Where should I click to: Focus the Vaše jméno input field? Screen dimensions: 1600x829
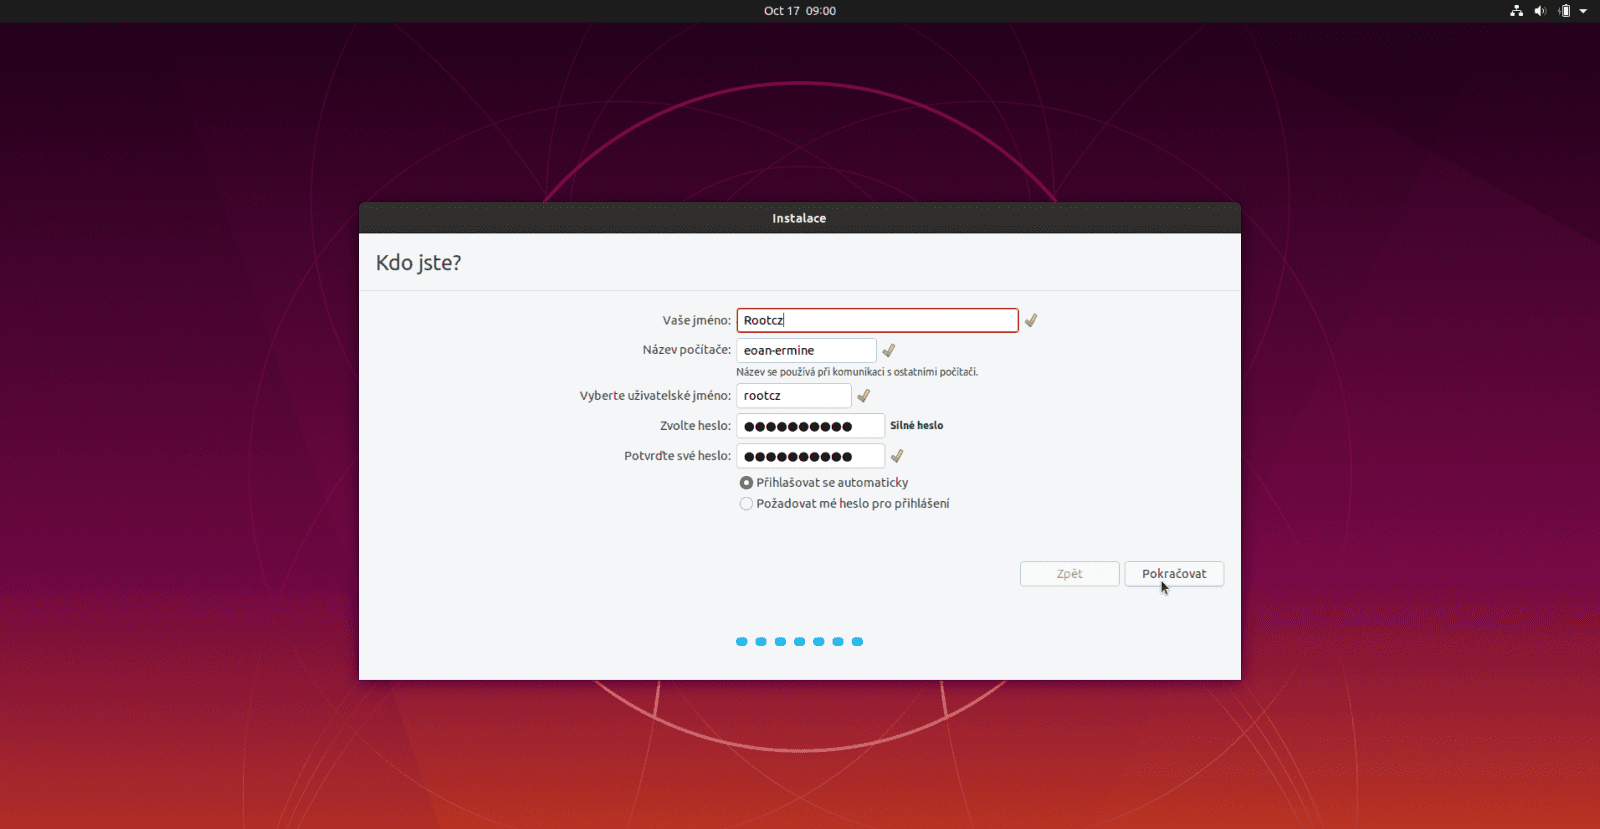[877, 320]
